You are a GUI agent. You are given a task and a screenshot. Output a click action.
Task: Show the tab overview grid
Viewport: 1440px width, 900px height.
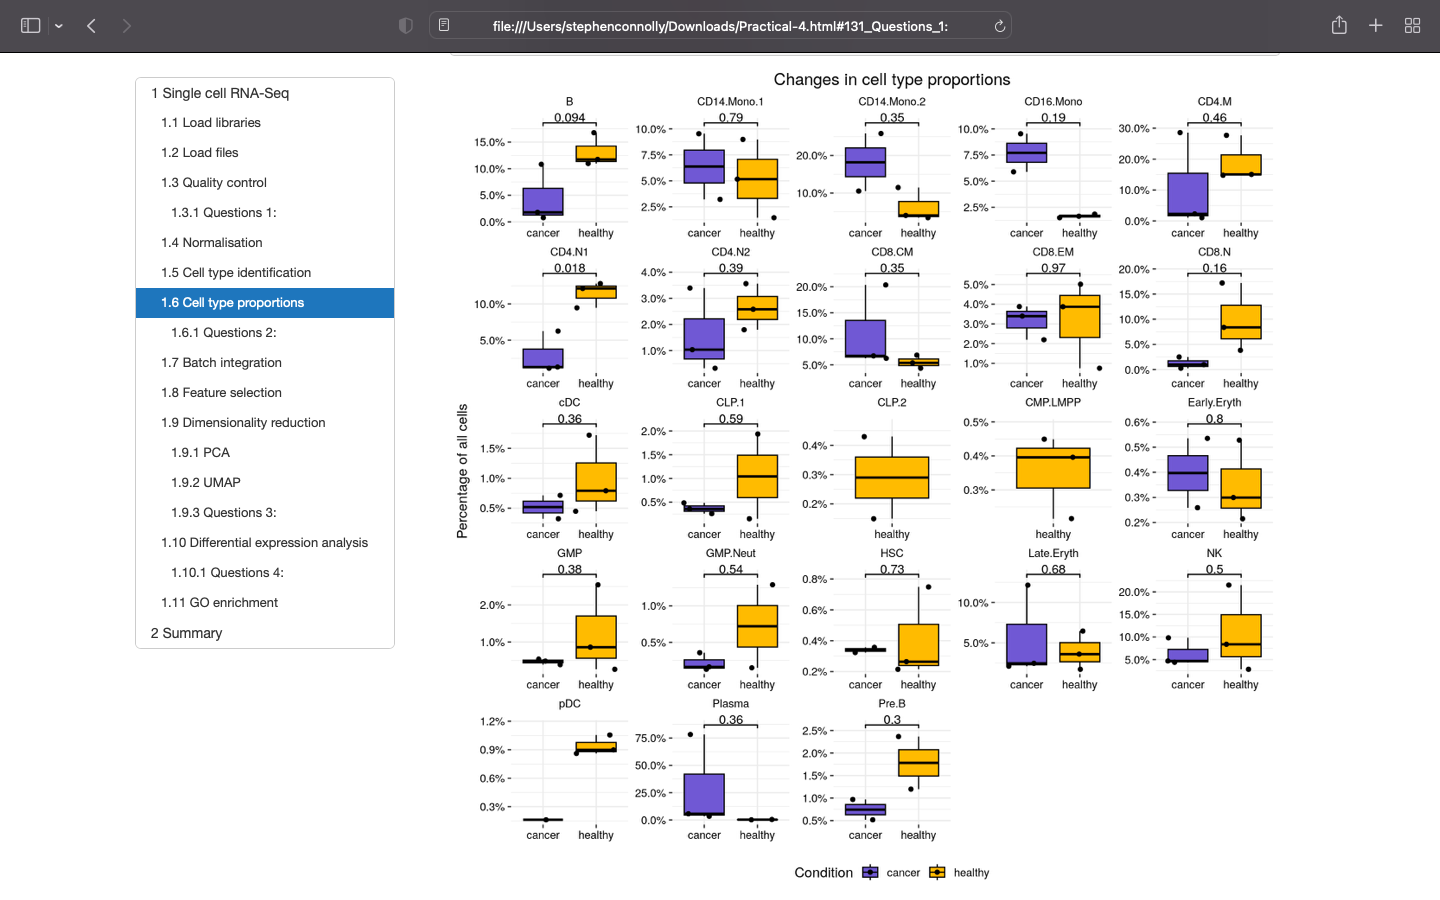(1412, 25)
